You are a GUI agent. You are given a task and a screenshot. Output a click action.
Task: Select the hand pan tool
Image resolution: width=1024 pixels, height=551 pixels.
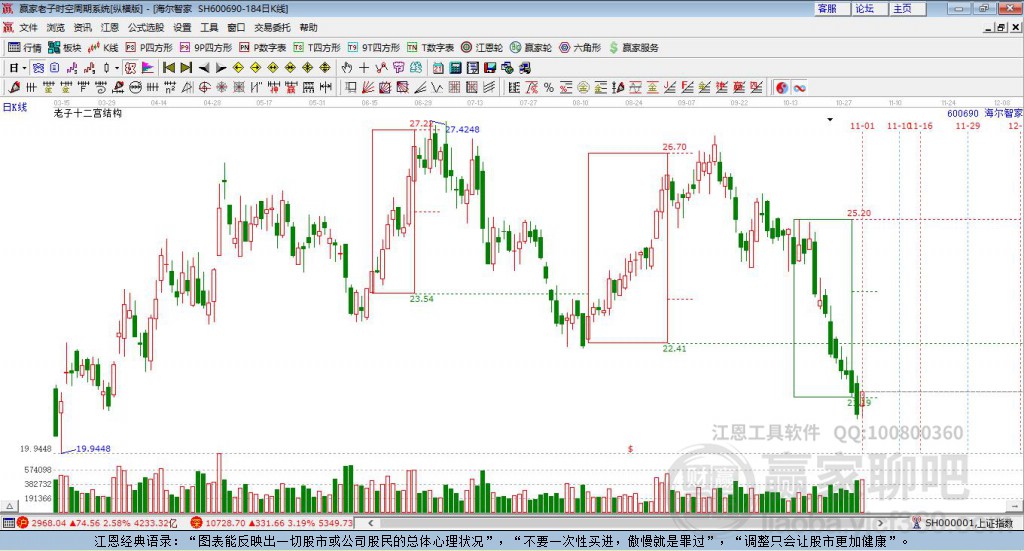[346, 68]
